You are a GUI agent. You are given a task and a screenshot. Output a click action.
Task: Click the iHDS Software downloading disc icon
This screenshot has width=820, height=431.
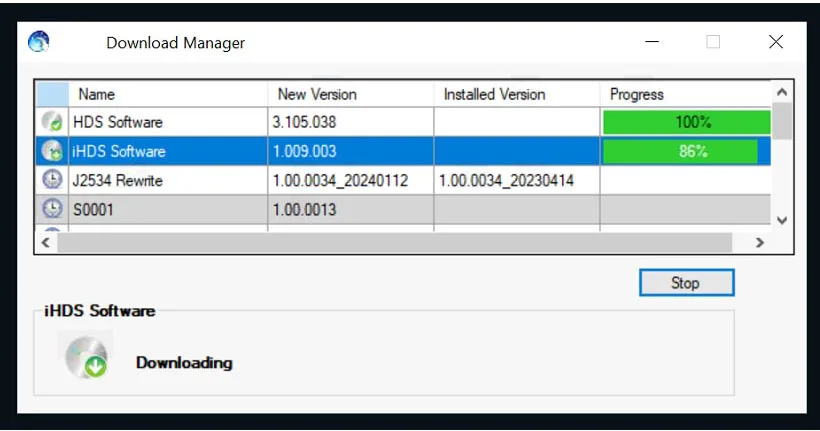coord(52,151)
